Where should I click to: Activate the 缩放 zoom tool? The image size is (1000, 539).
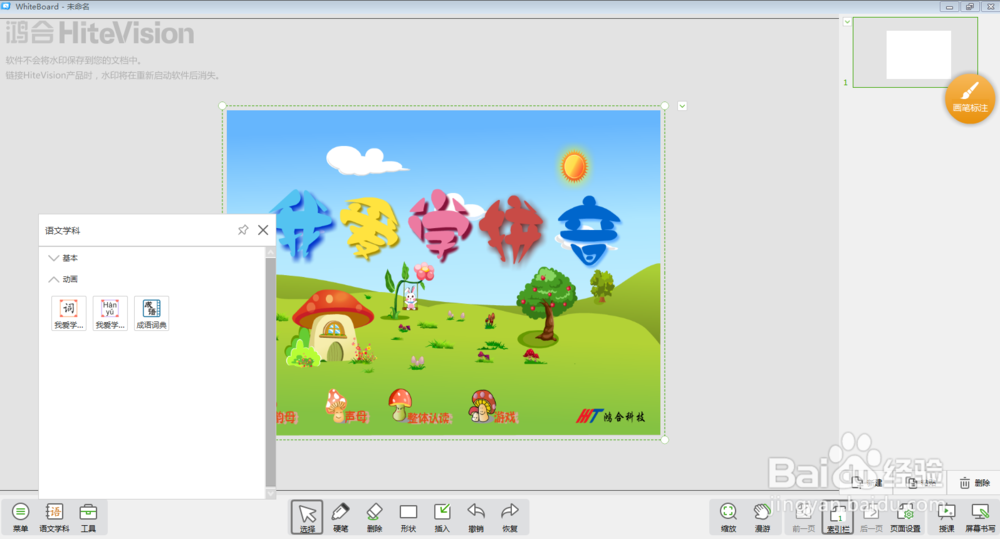728,517
